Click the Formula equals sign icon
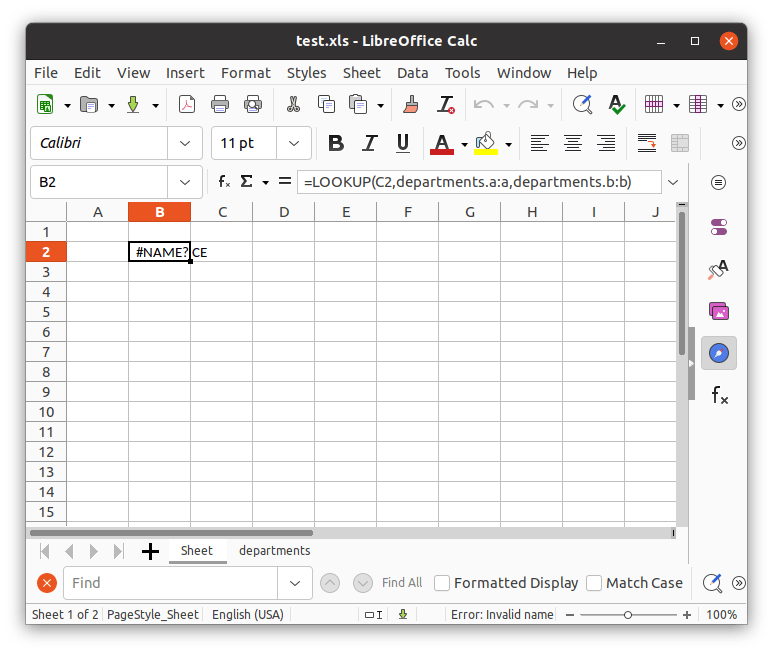This screenshot has height=653, width=773. 285,182
